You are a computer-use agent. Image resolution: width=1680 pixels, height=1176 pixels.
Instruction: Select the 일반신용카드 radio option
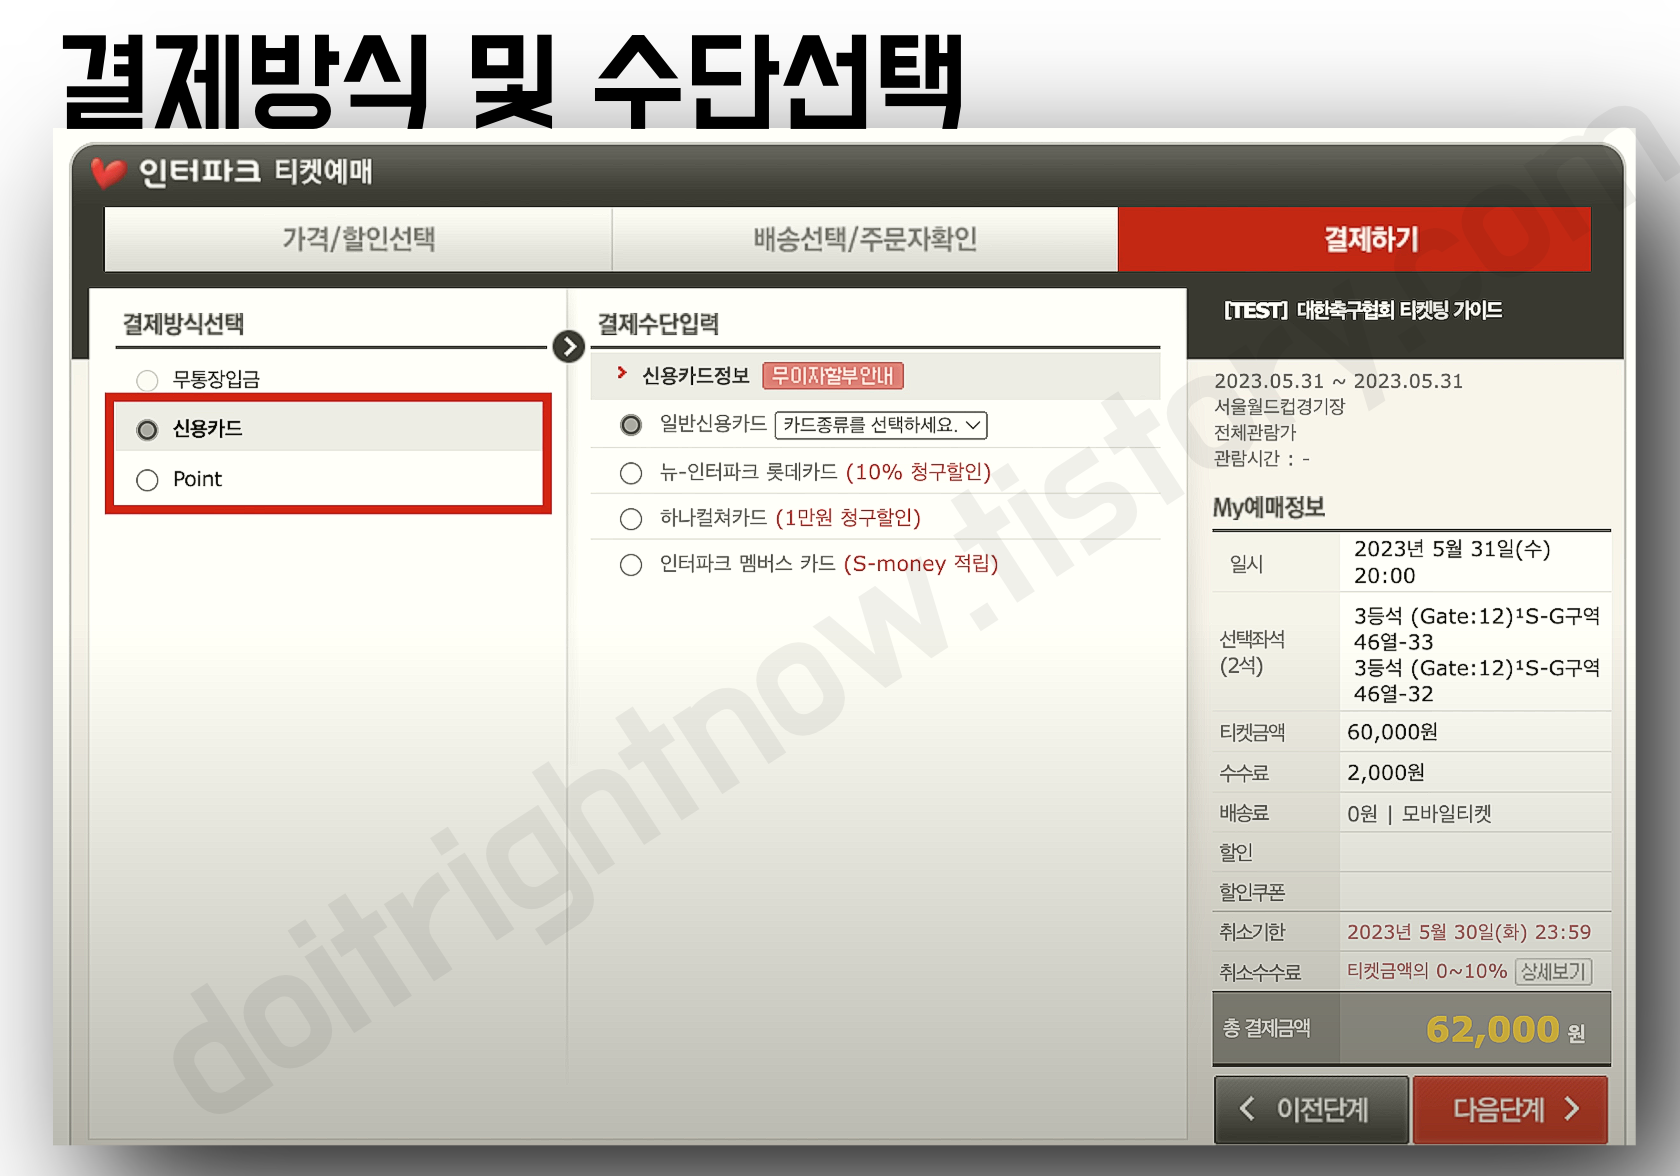(631, 425)
